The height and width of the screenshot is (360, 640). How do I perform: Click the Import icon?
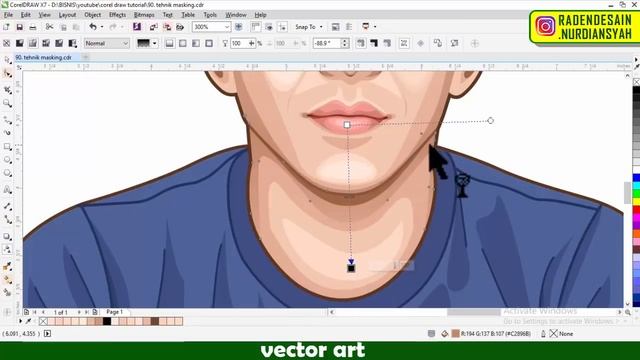[153, 27]
